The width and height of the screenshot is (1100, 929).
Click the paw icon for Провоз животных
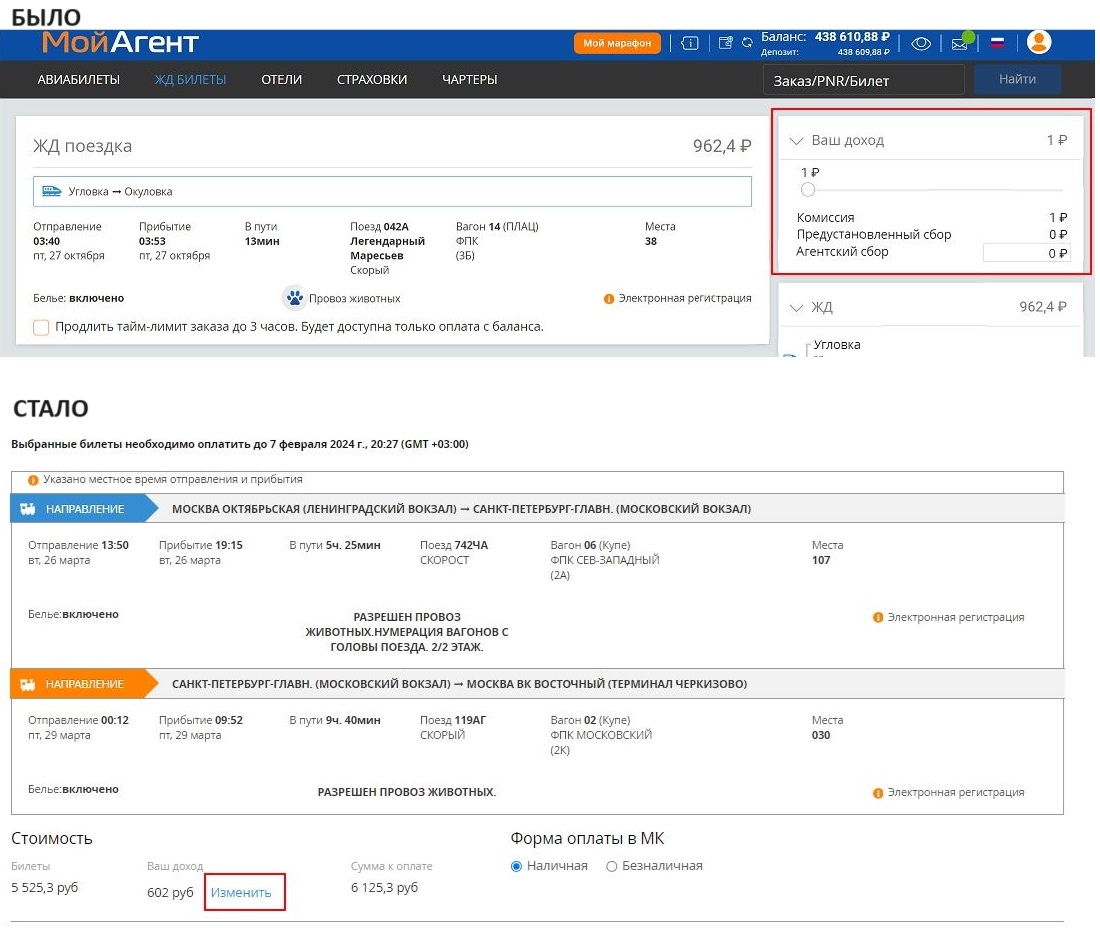(294, 298)
